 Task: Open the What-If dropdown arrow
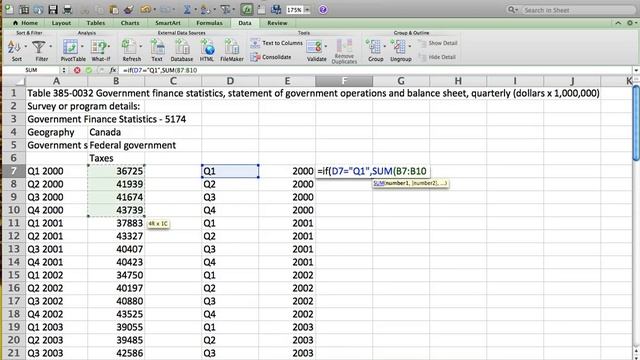tap(109, 47)
